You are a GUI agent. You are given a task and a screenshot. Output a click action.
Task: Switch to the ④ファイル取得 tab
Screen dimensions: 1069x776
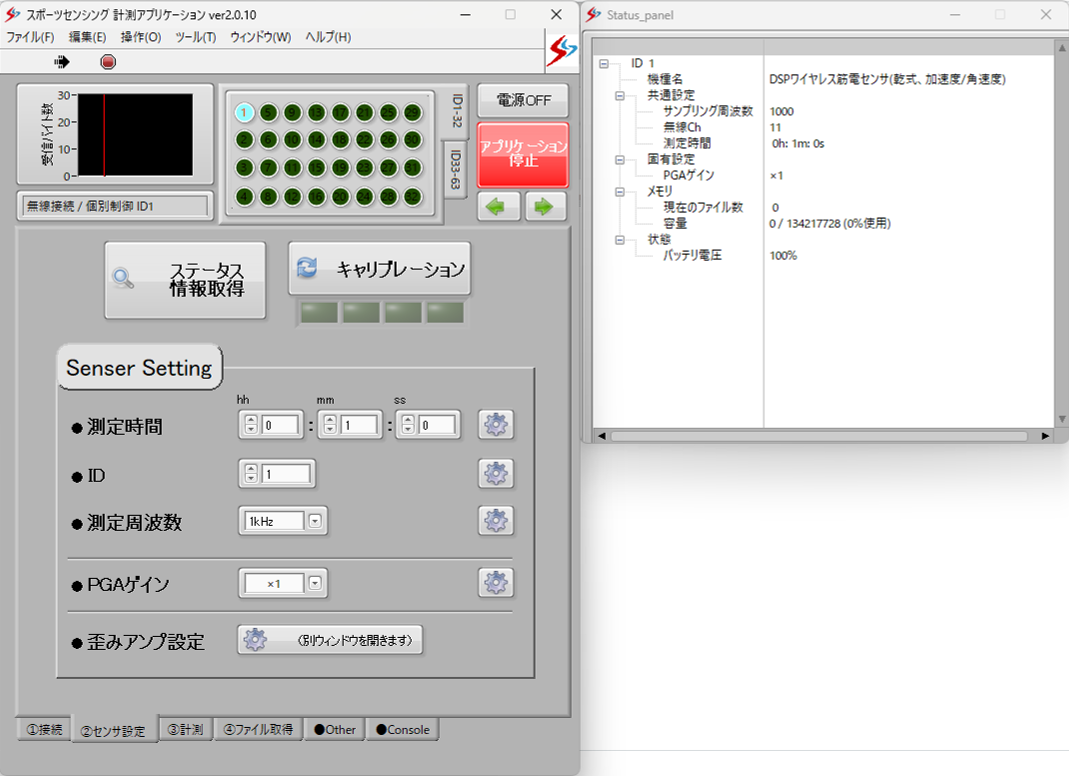pyautogui.click(x=258, y=730)
